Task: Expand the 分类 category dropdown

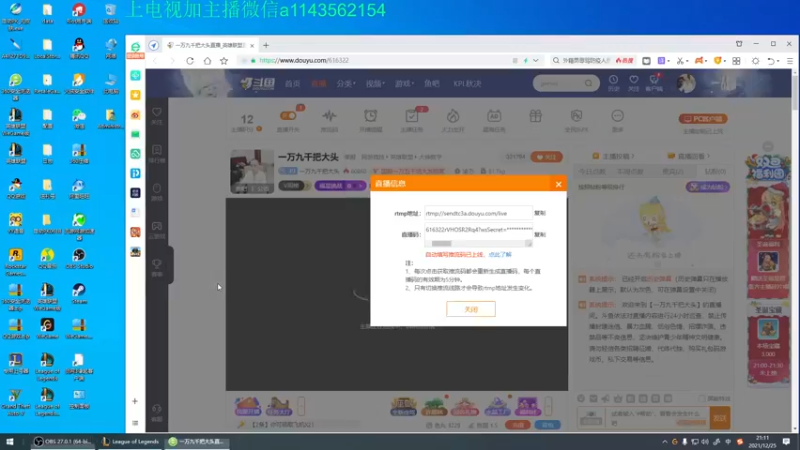Action: [346, 84]
